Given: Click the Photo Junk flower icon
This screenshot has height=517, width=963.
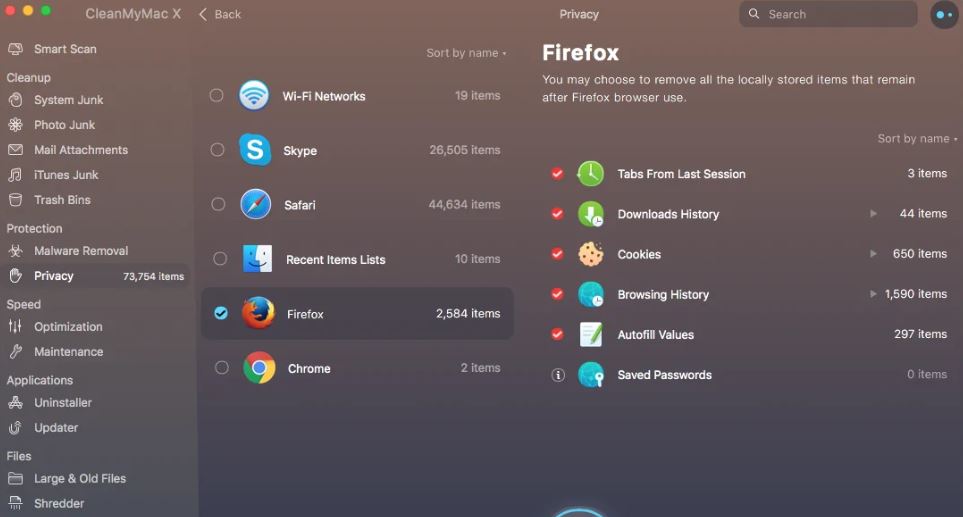Looking at the screenshot, I should (x=15, y=125).
